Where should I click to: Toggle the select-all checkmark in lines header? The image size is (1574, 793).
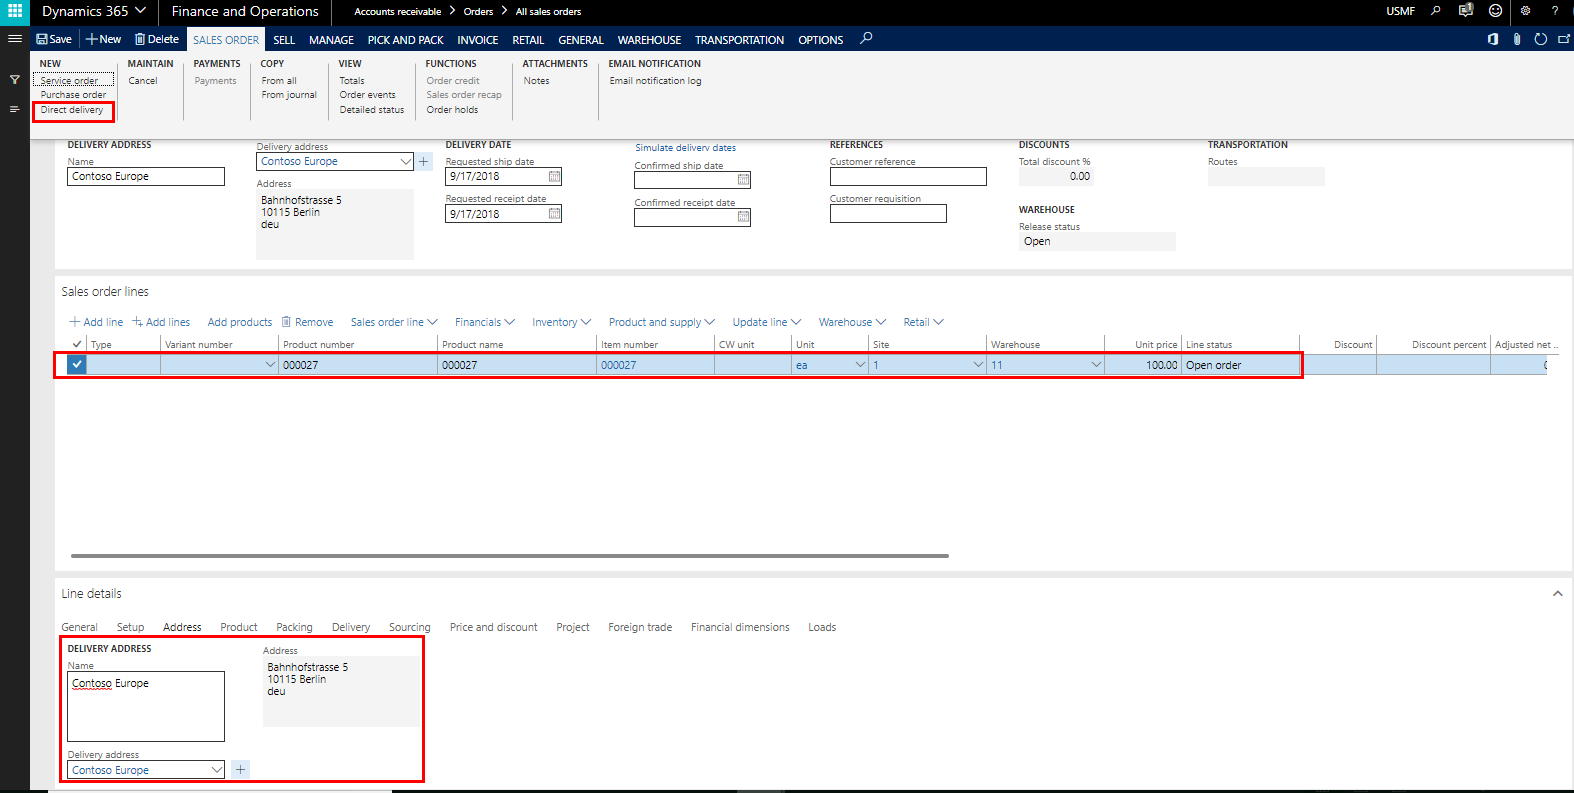tap(77, 344)
